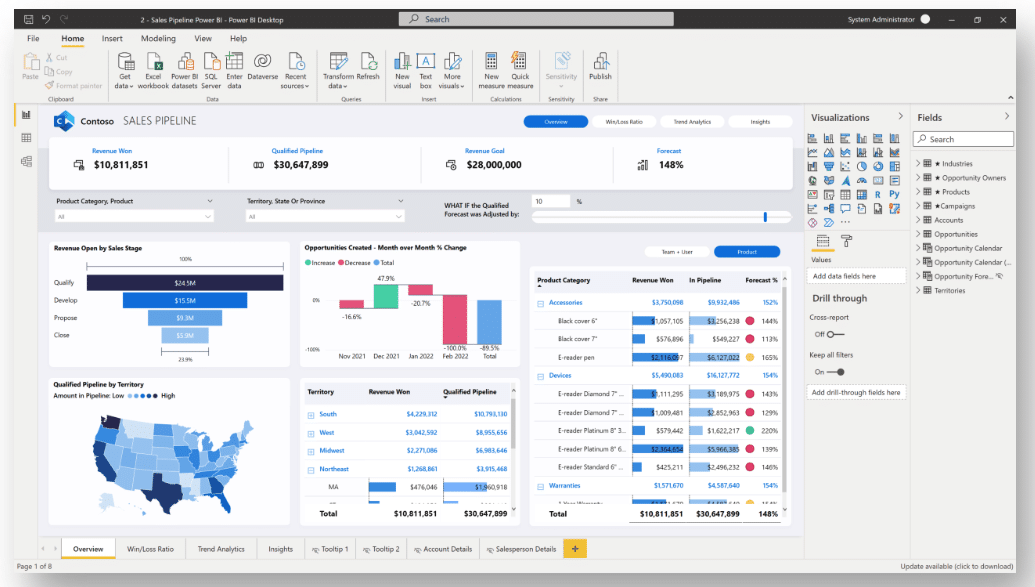Select the Team + User button

point(677,252)
